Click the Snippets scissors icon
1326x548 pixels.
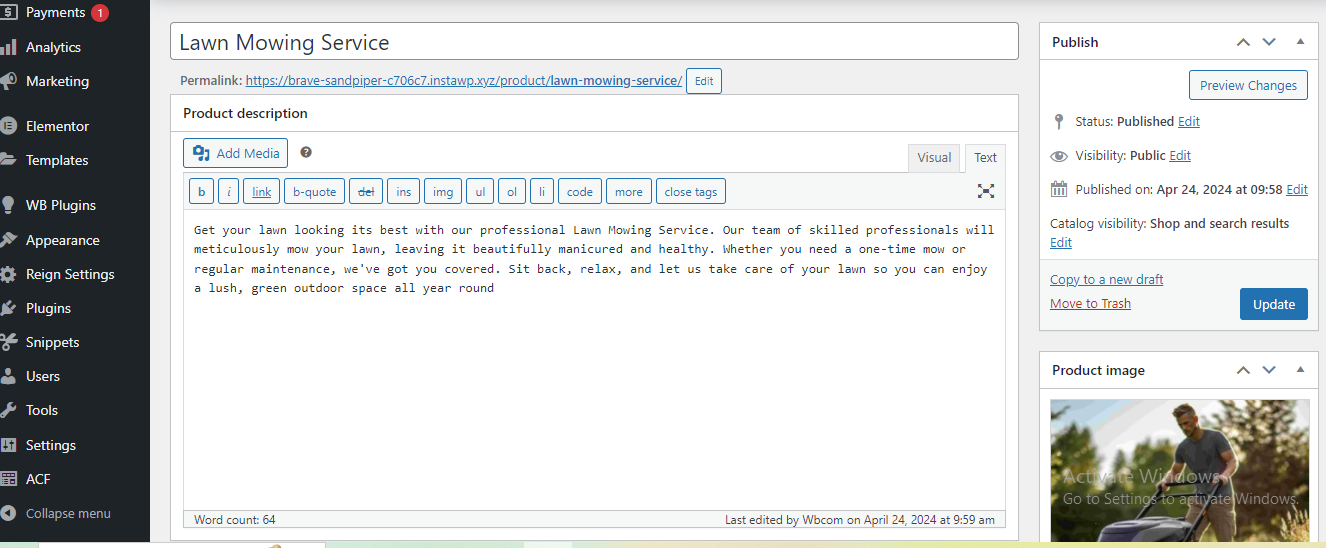9,342
